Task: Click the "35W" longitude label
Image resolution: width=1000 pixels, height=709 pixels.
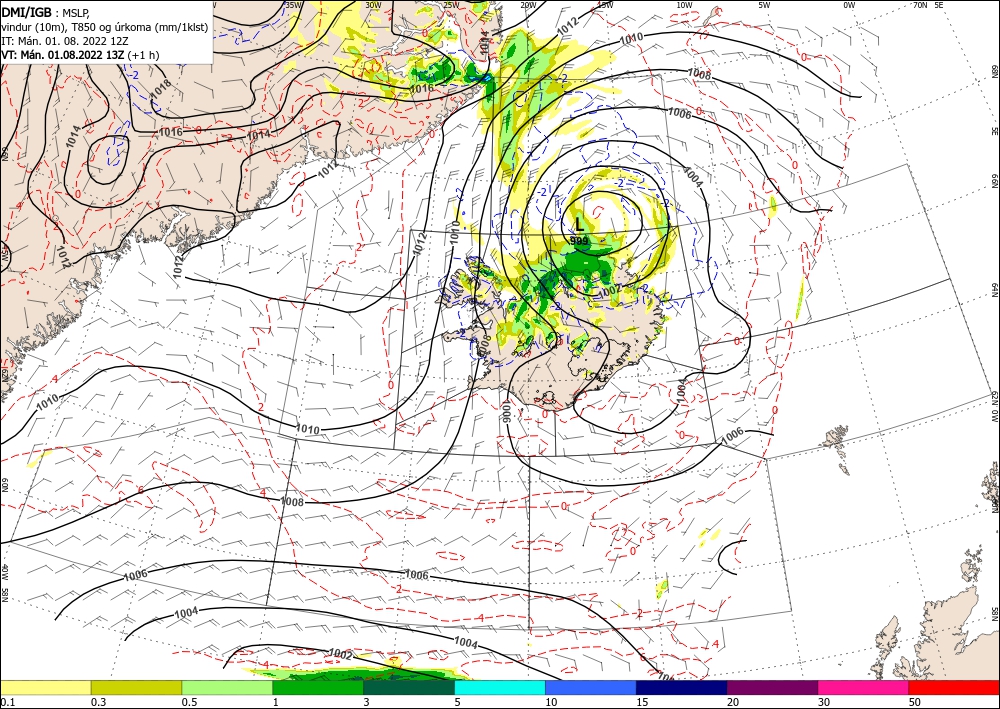Action: (293, 5)
